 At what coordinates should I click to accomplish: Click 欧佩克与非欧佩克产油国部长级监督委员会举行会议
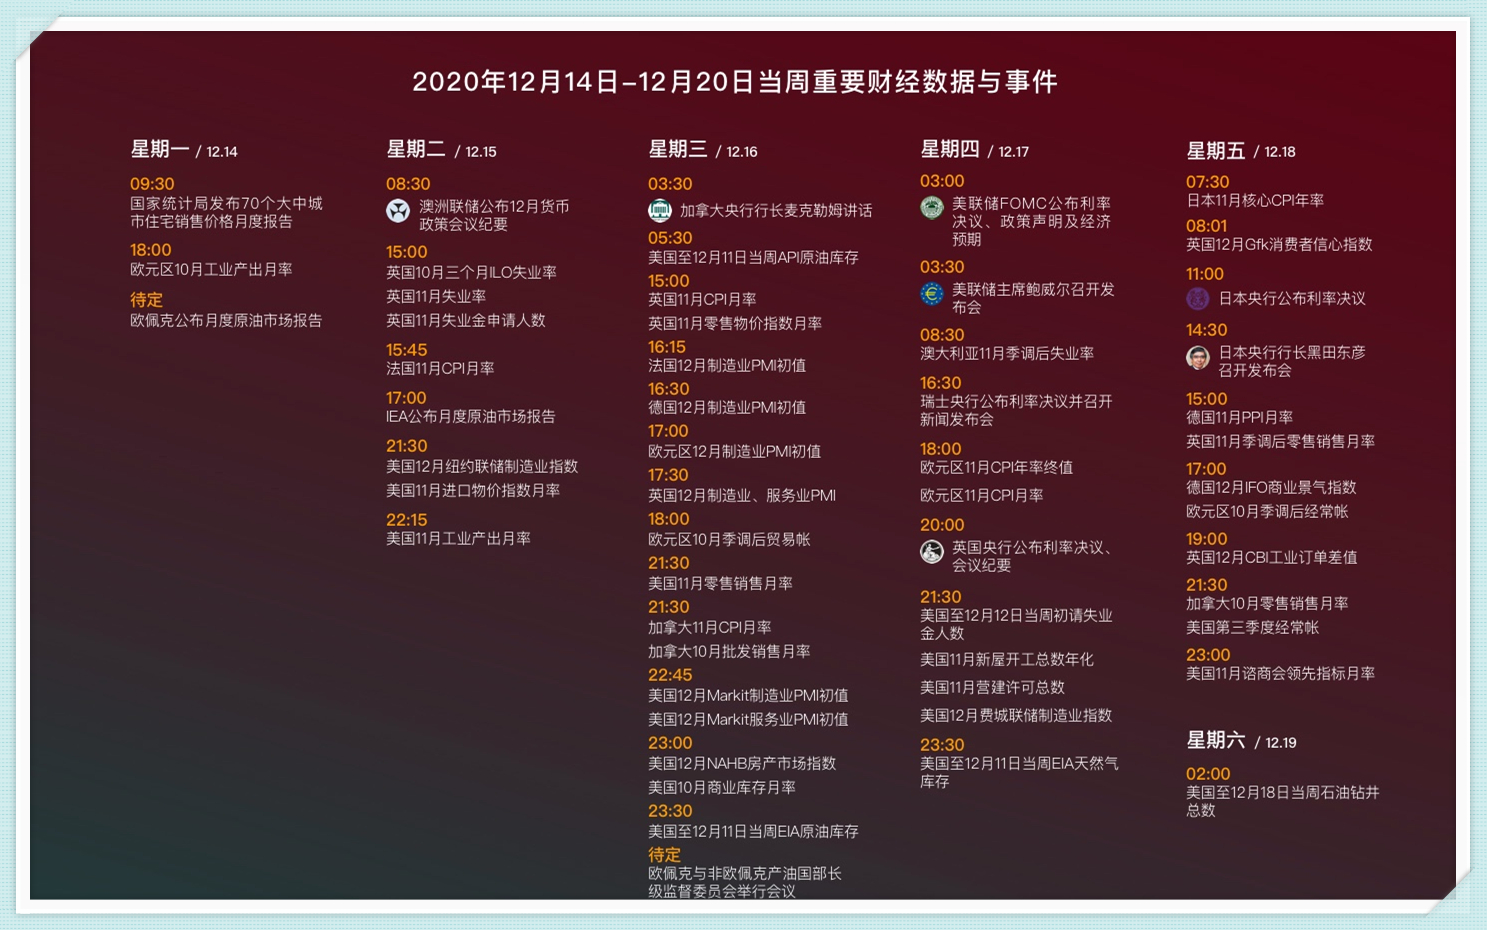pos(745,882)
